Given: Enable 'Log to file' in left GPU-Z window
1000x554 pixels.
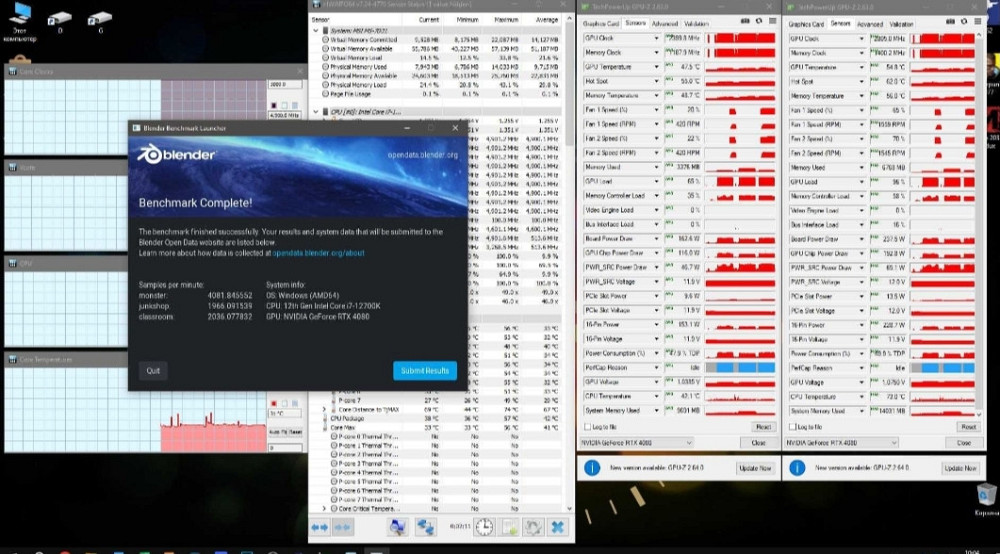Looking at the screenshot, I should point(588,427).
